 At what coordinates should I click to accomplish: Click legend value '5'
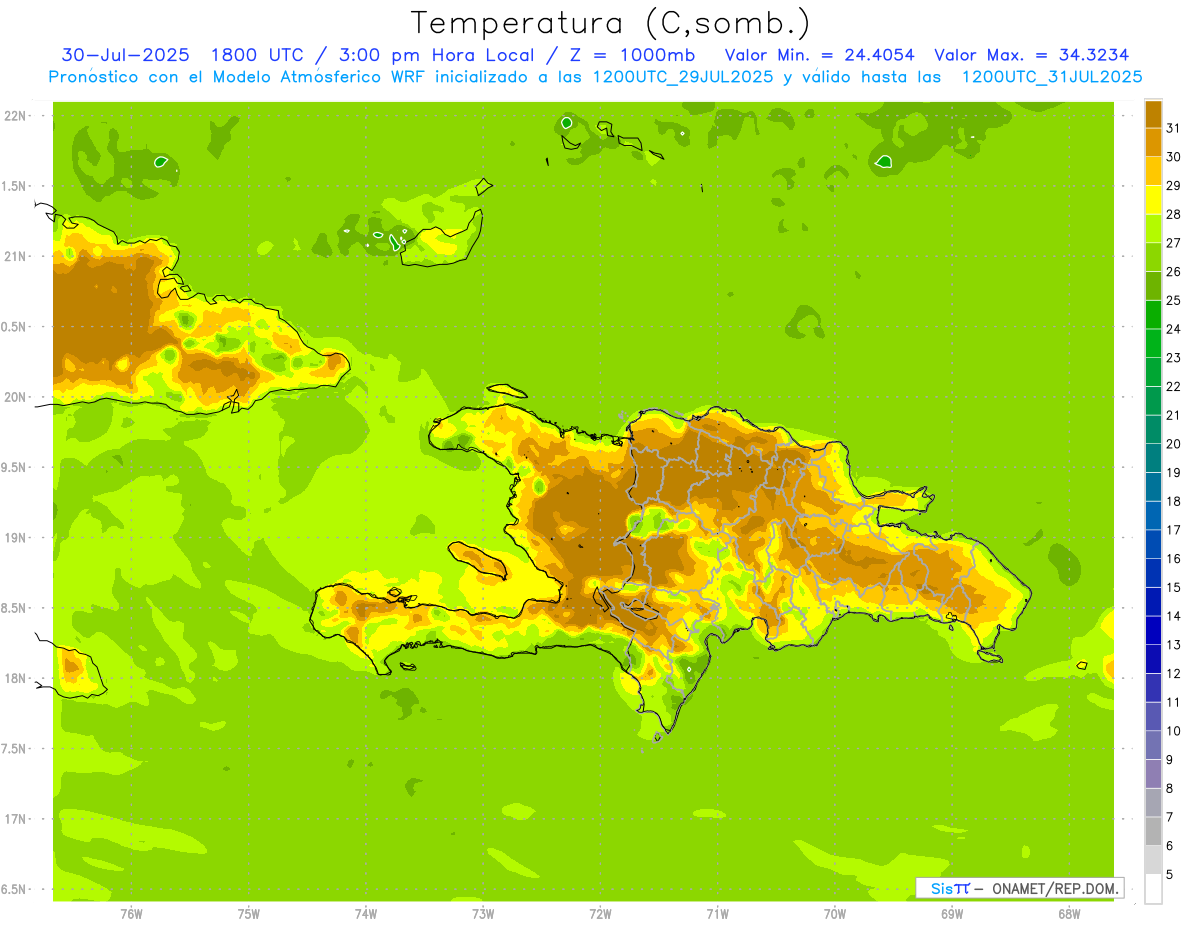(x=1170, y=874)
